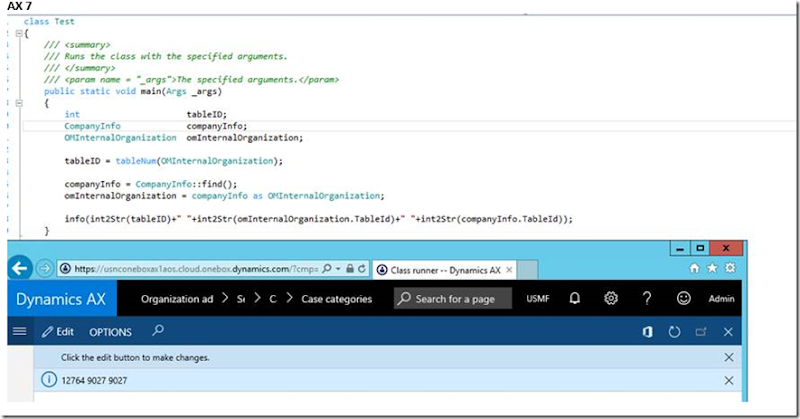Click the tableNum(OMInternalOrganization) assignment line
Screen dimensions: 800x419
tap(173, 161)
